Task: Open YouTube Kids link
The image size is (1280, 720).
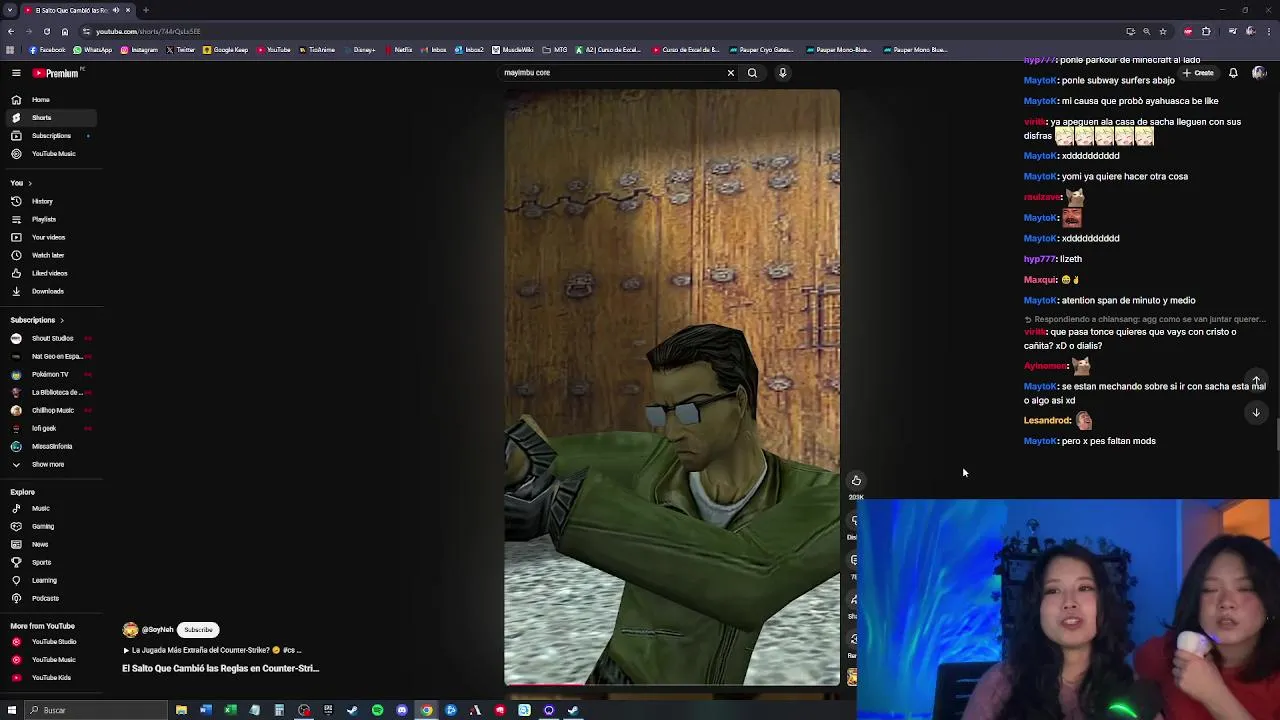Action: pyautogui.click(x=51, y=678)
